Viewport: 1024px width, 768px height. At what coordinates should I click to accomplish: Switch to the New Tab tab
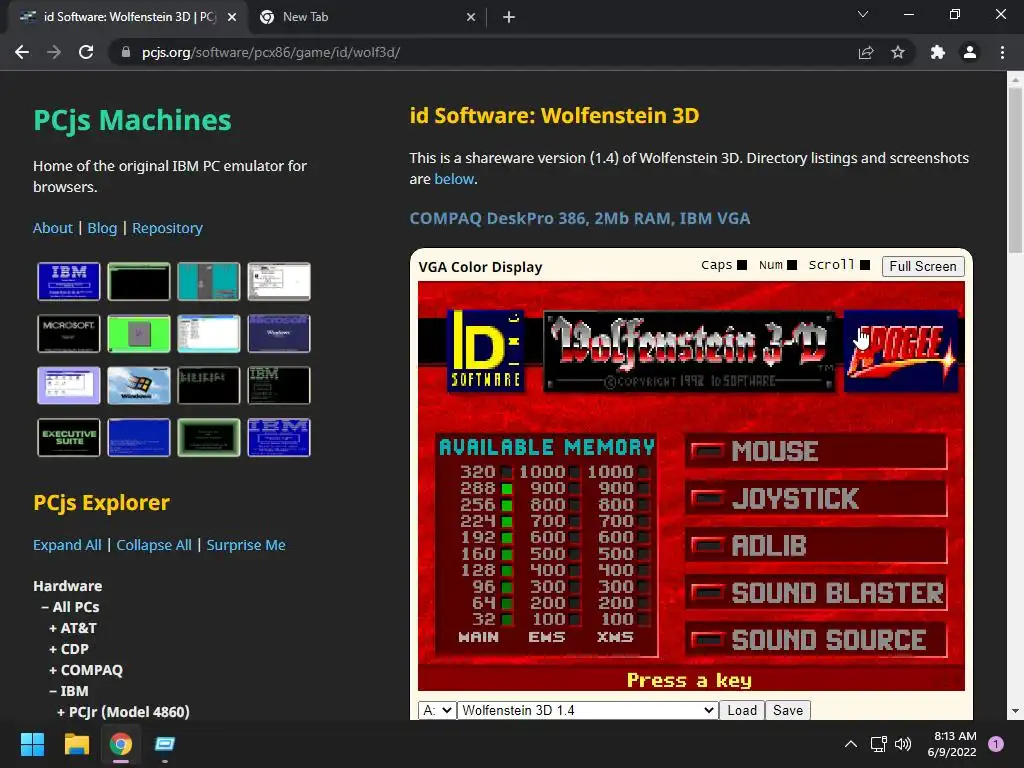pos(368,17)
